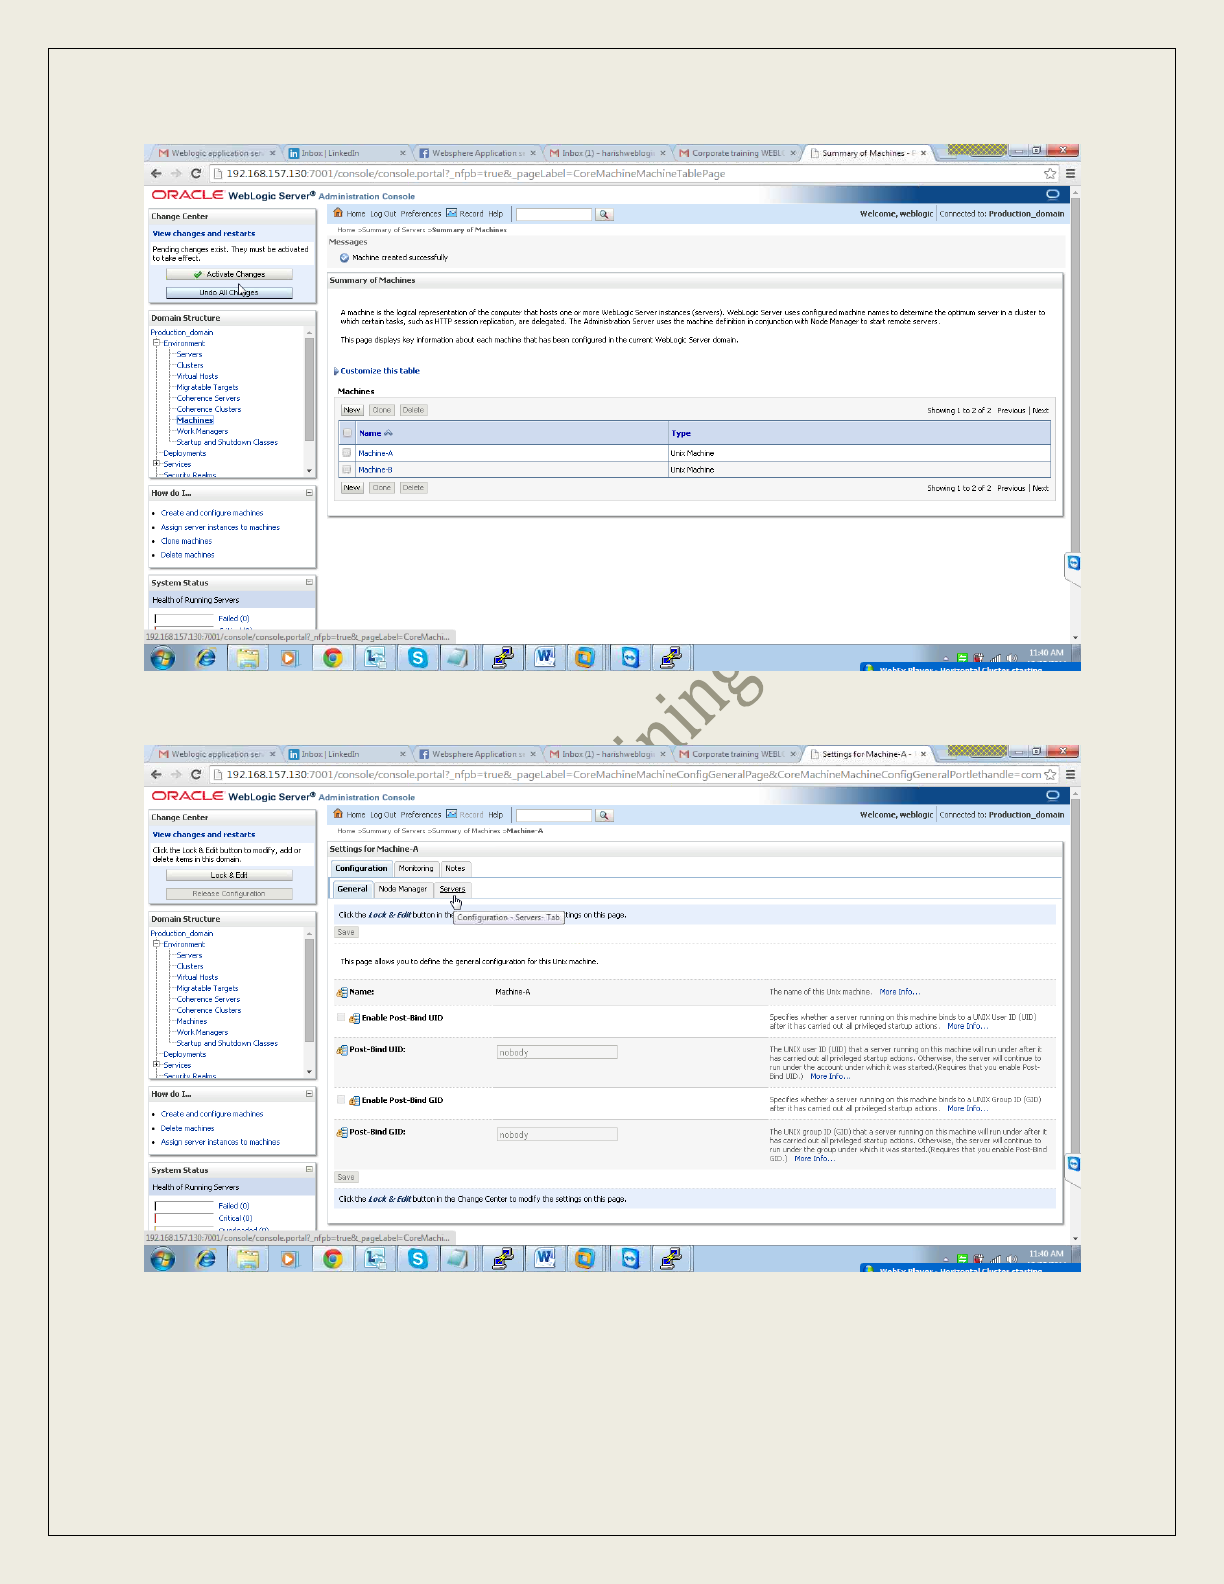This screenshot has width=1224, height=1584.
Task: Click restart-required icon beside Name field
Action: 342,992
